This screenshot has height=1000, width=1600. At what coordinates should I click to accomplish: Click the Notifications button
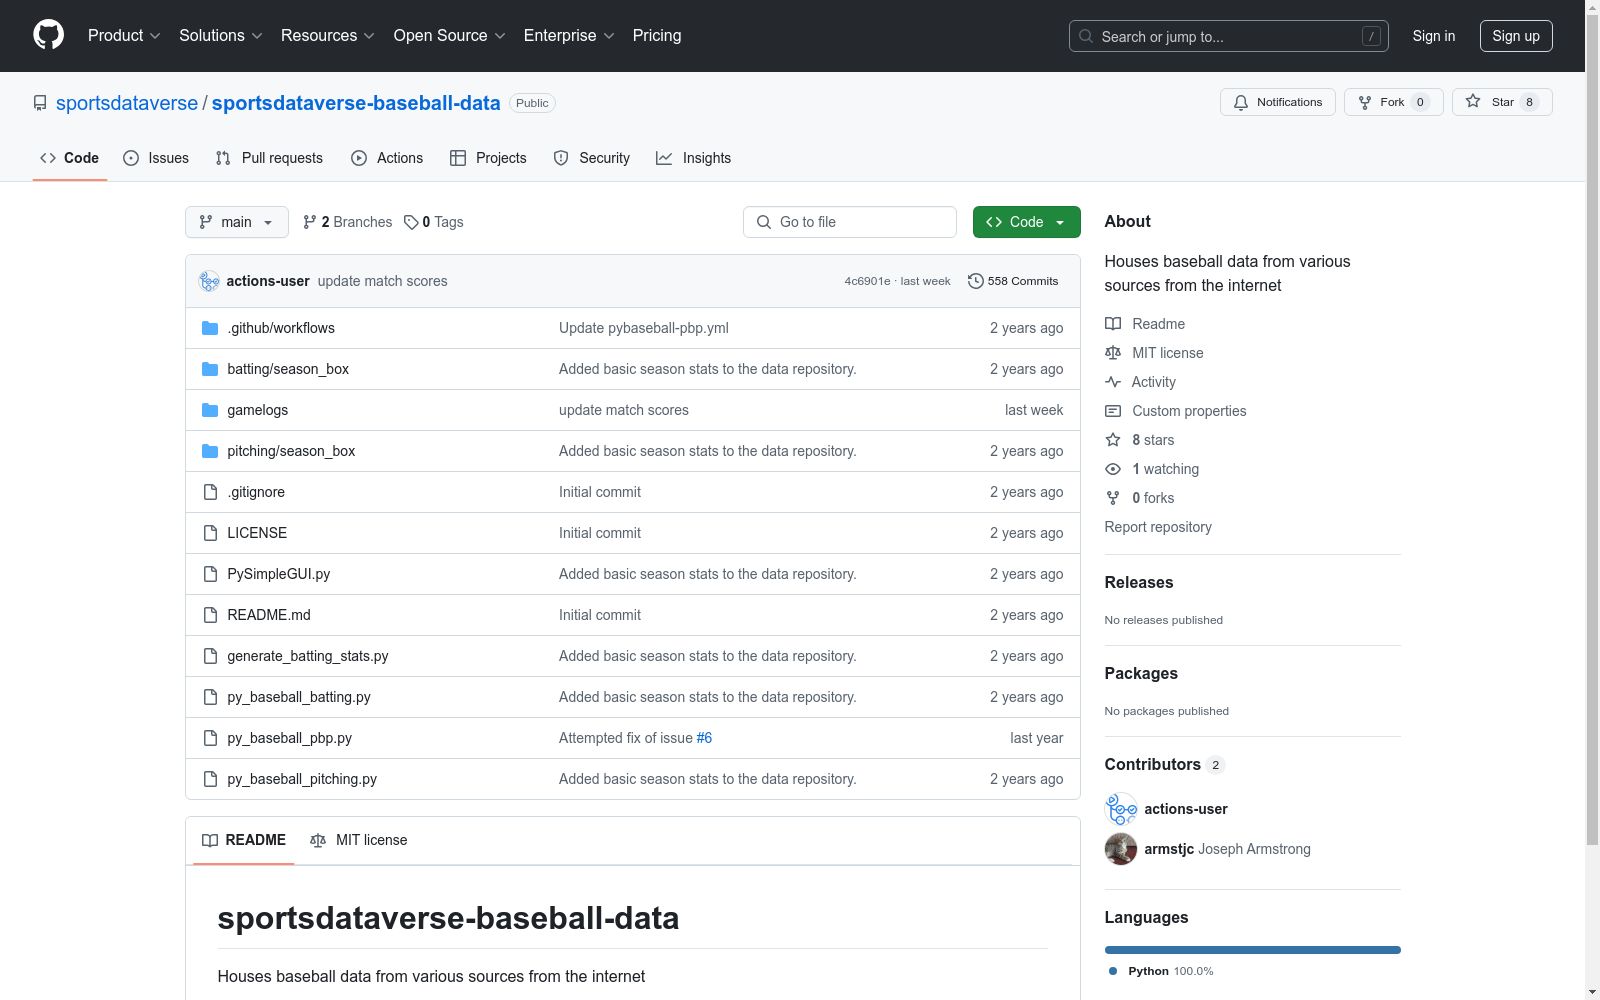pos(1278,102)
